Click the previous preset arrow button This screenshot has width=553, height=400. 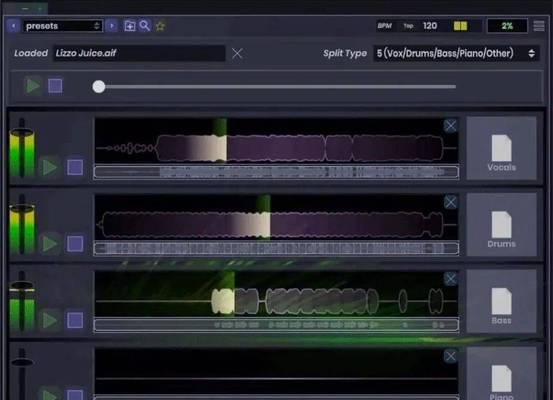click(x=13, y=26)
